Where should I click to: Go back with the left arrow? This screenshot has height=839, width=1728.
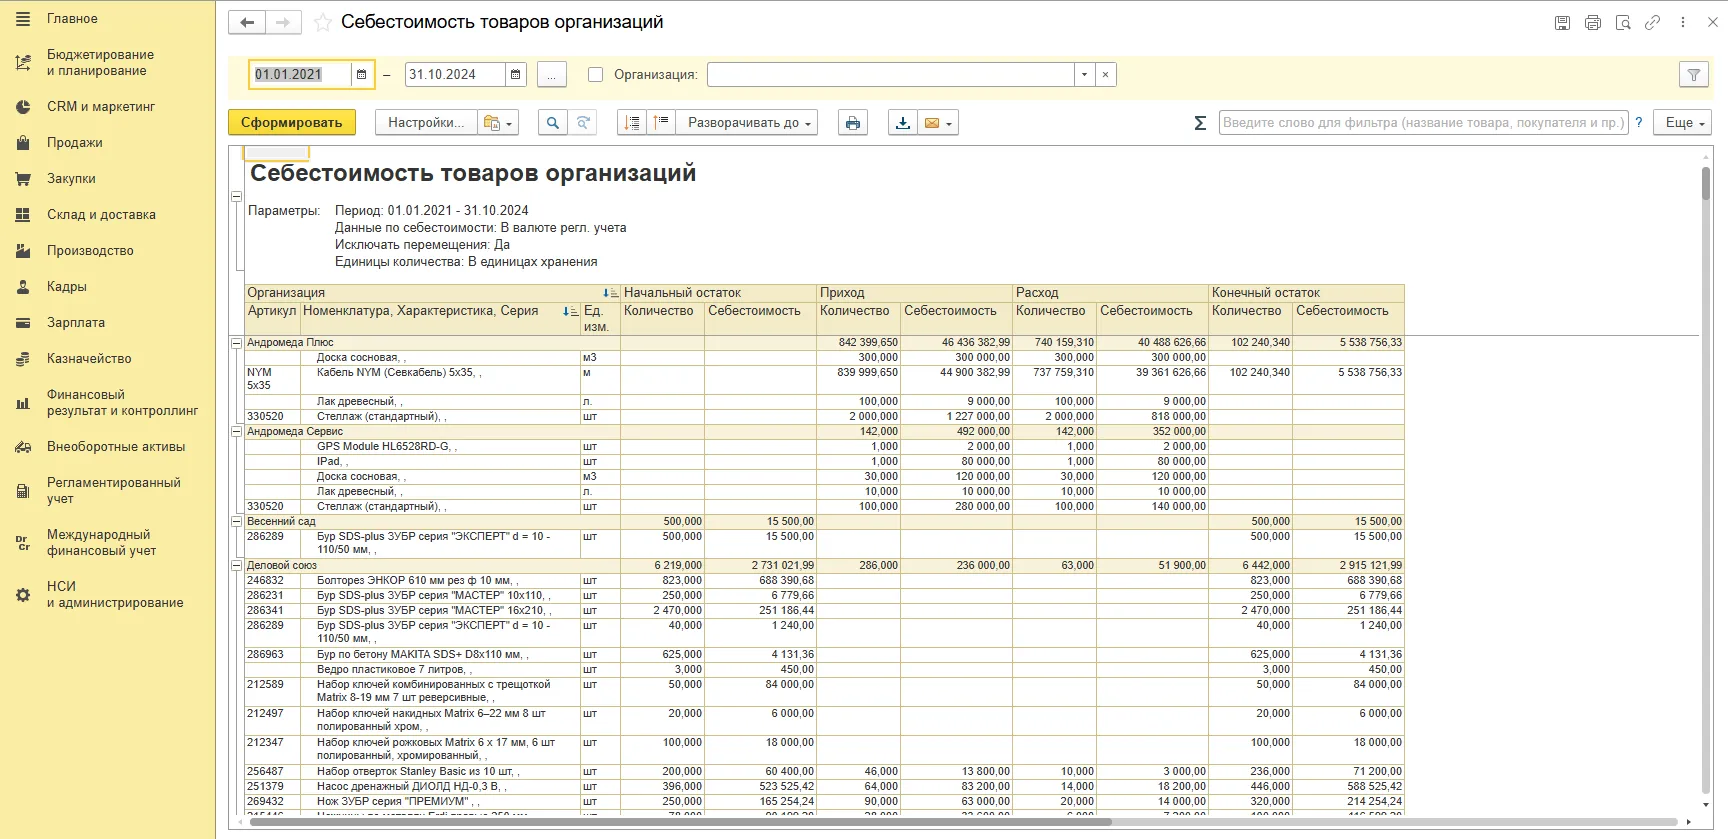point(247,22)
